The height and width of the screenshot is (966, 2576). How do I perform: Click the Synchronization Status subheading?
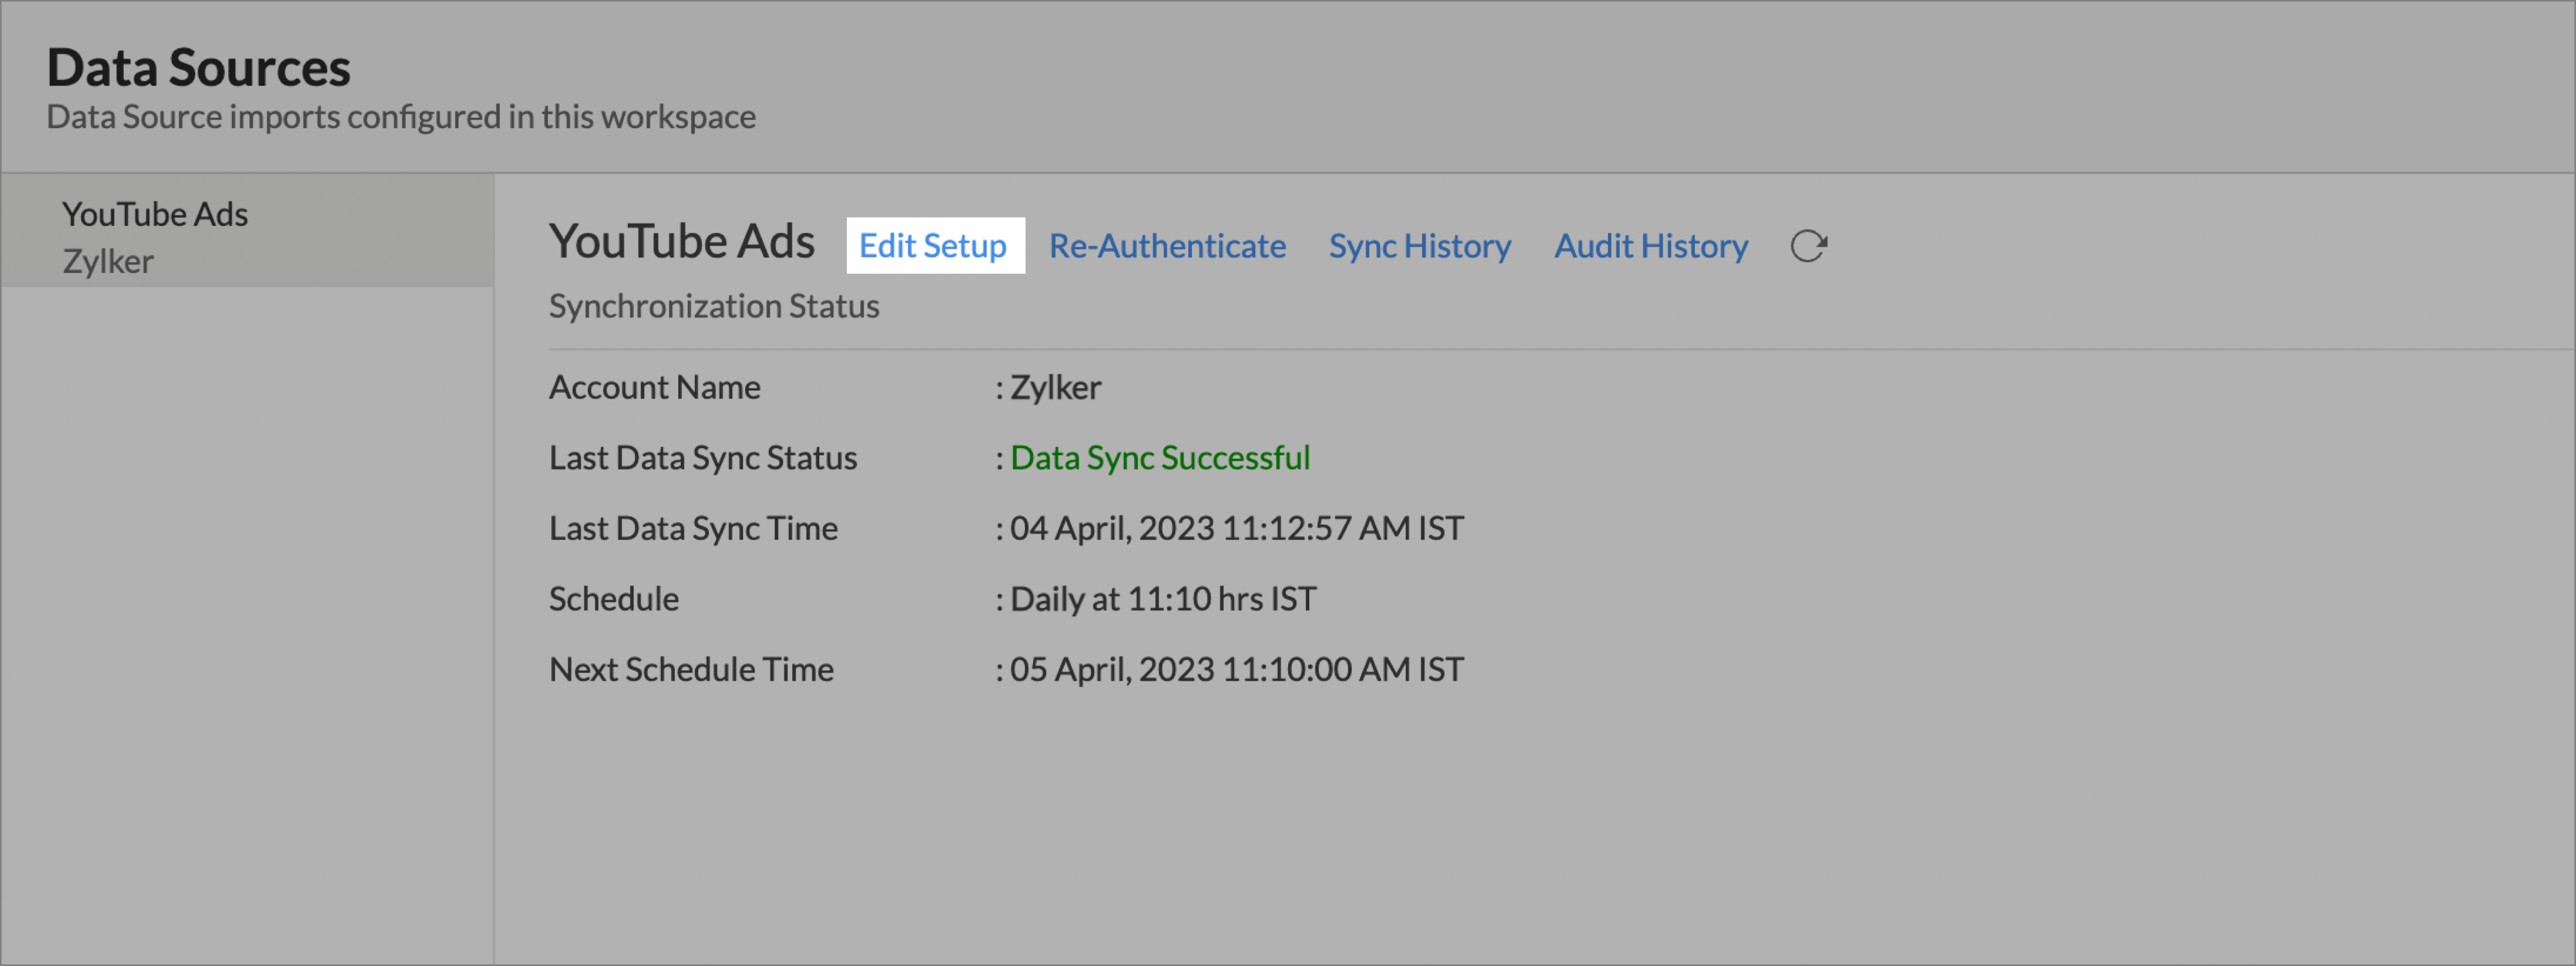714,306
